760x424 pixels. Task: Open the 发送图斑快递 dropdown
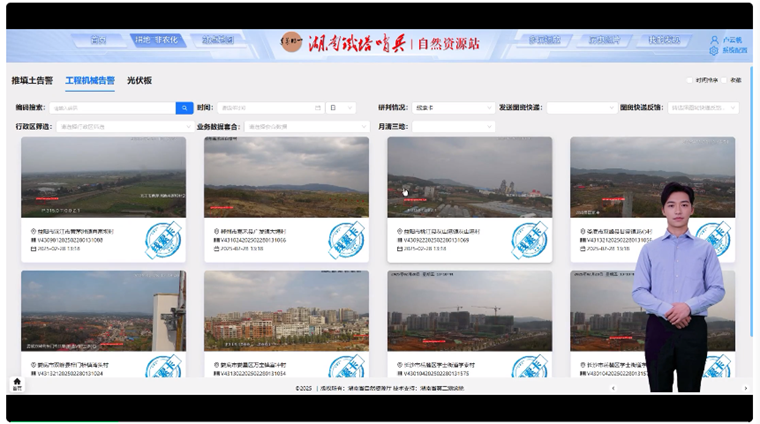(x=580, y=108)
